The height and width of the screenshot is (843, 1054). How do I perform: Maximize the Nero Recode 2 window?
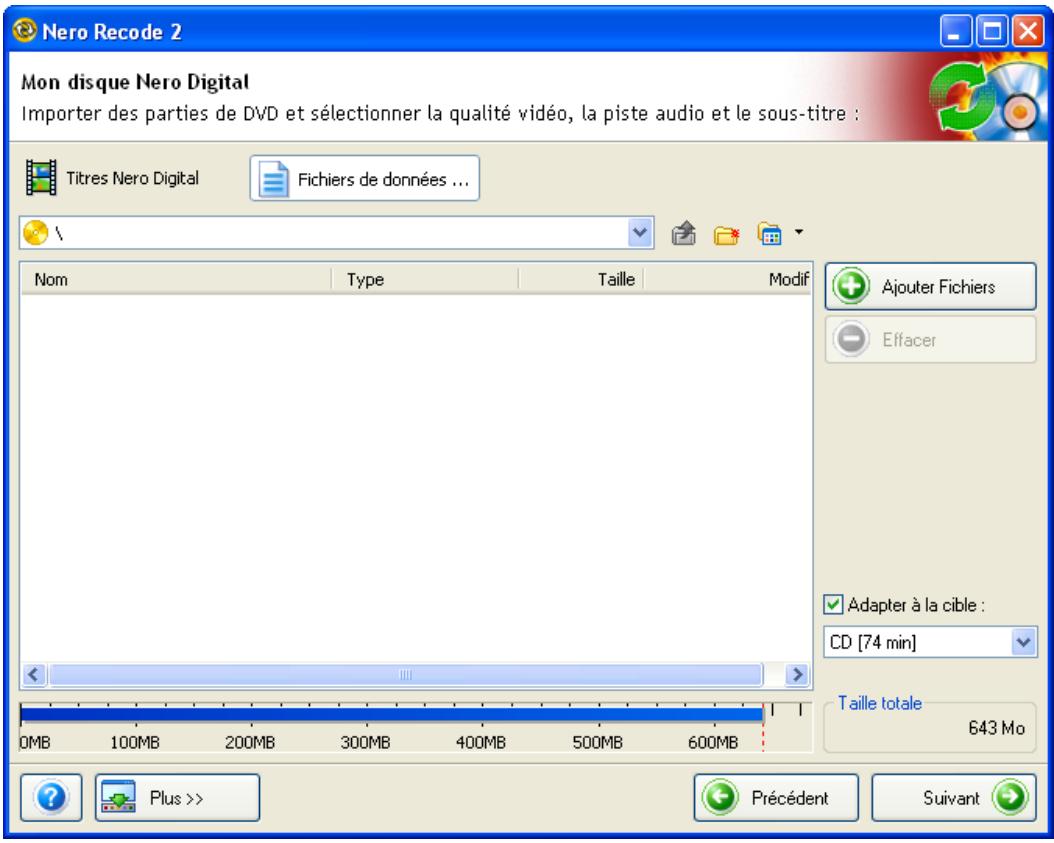coord(991,31)
